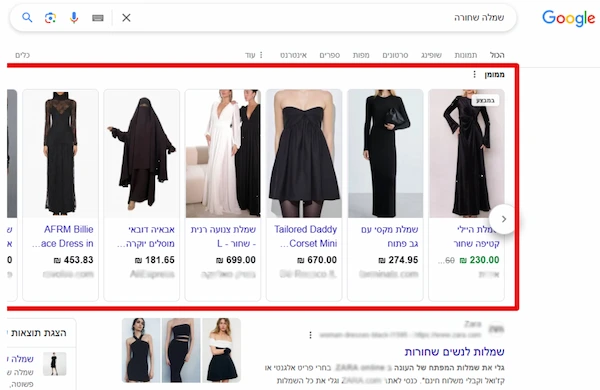Click the AFRM lace dress photo
600x390 pixels.
60,153
